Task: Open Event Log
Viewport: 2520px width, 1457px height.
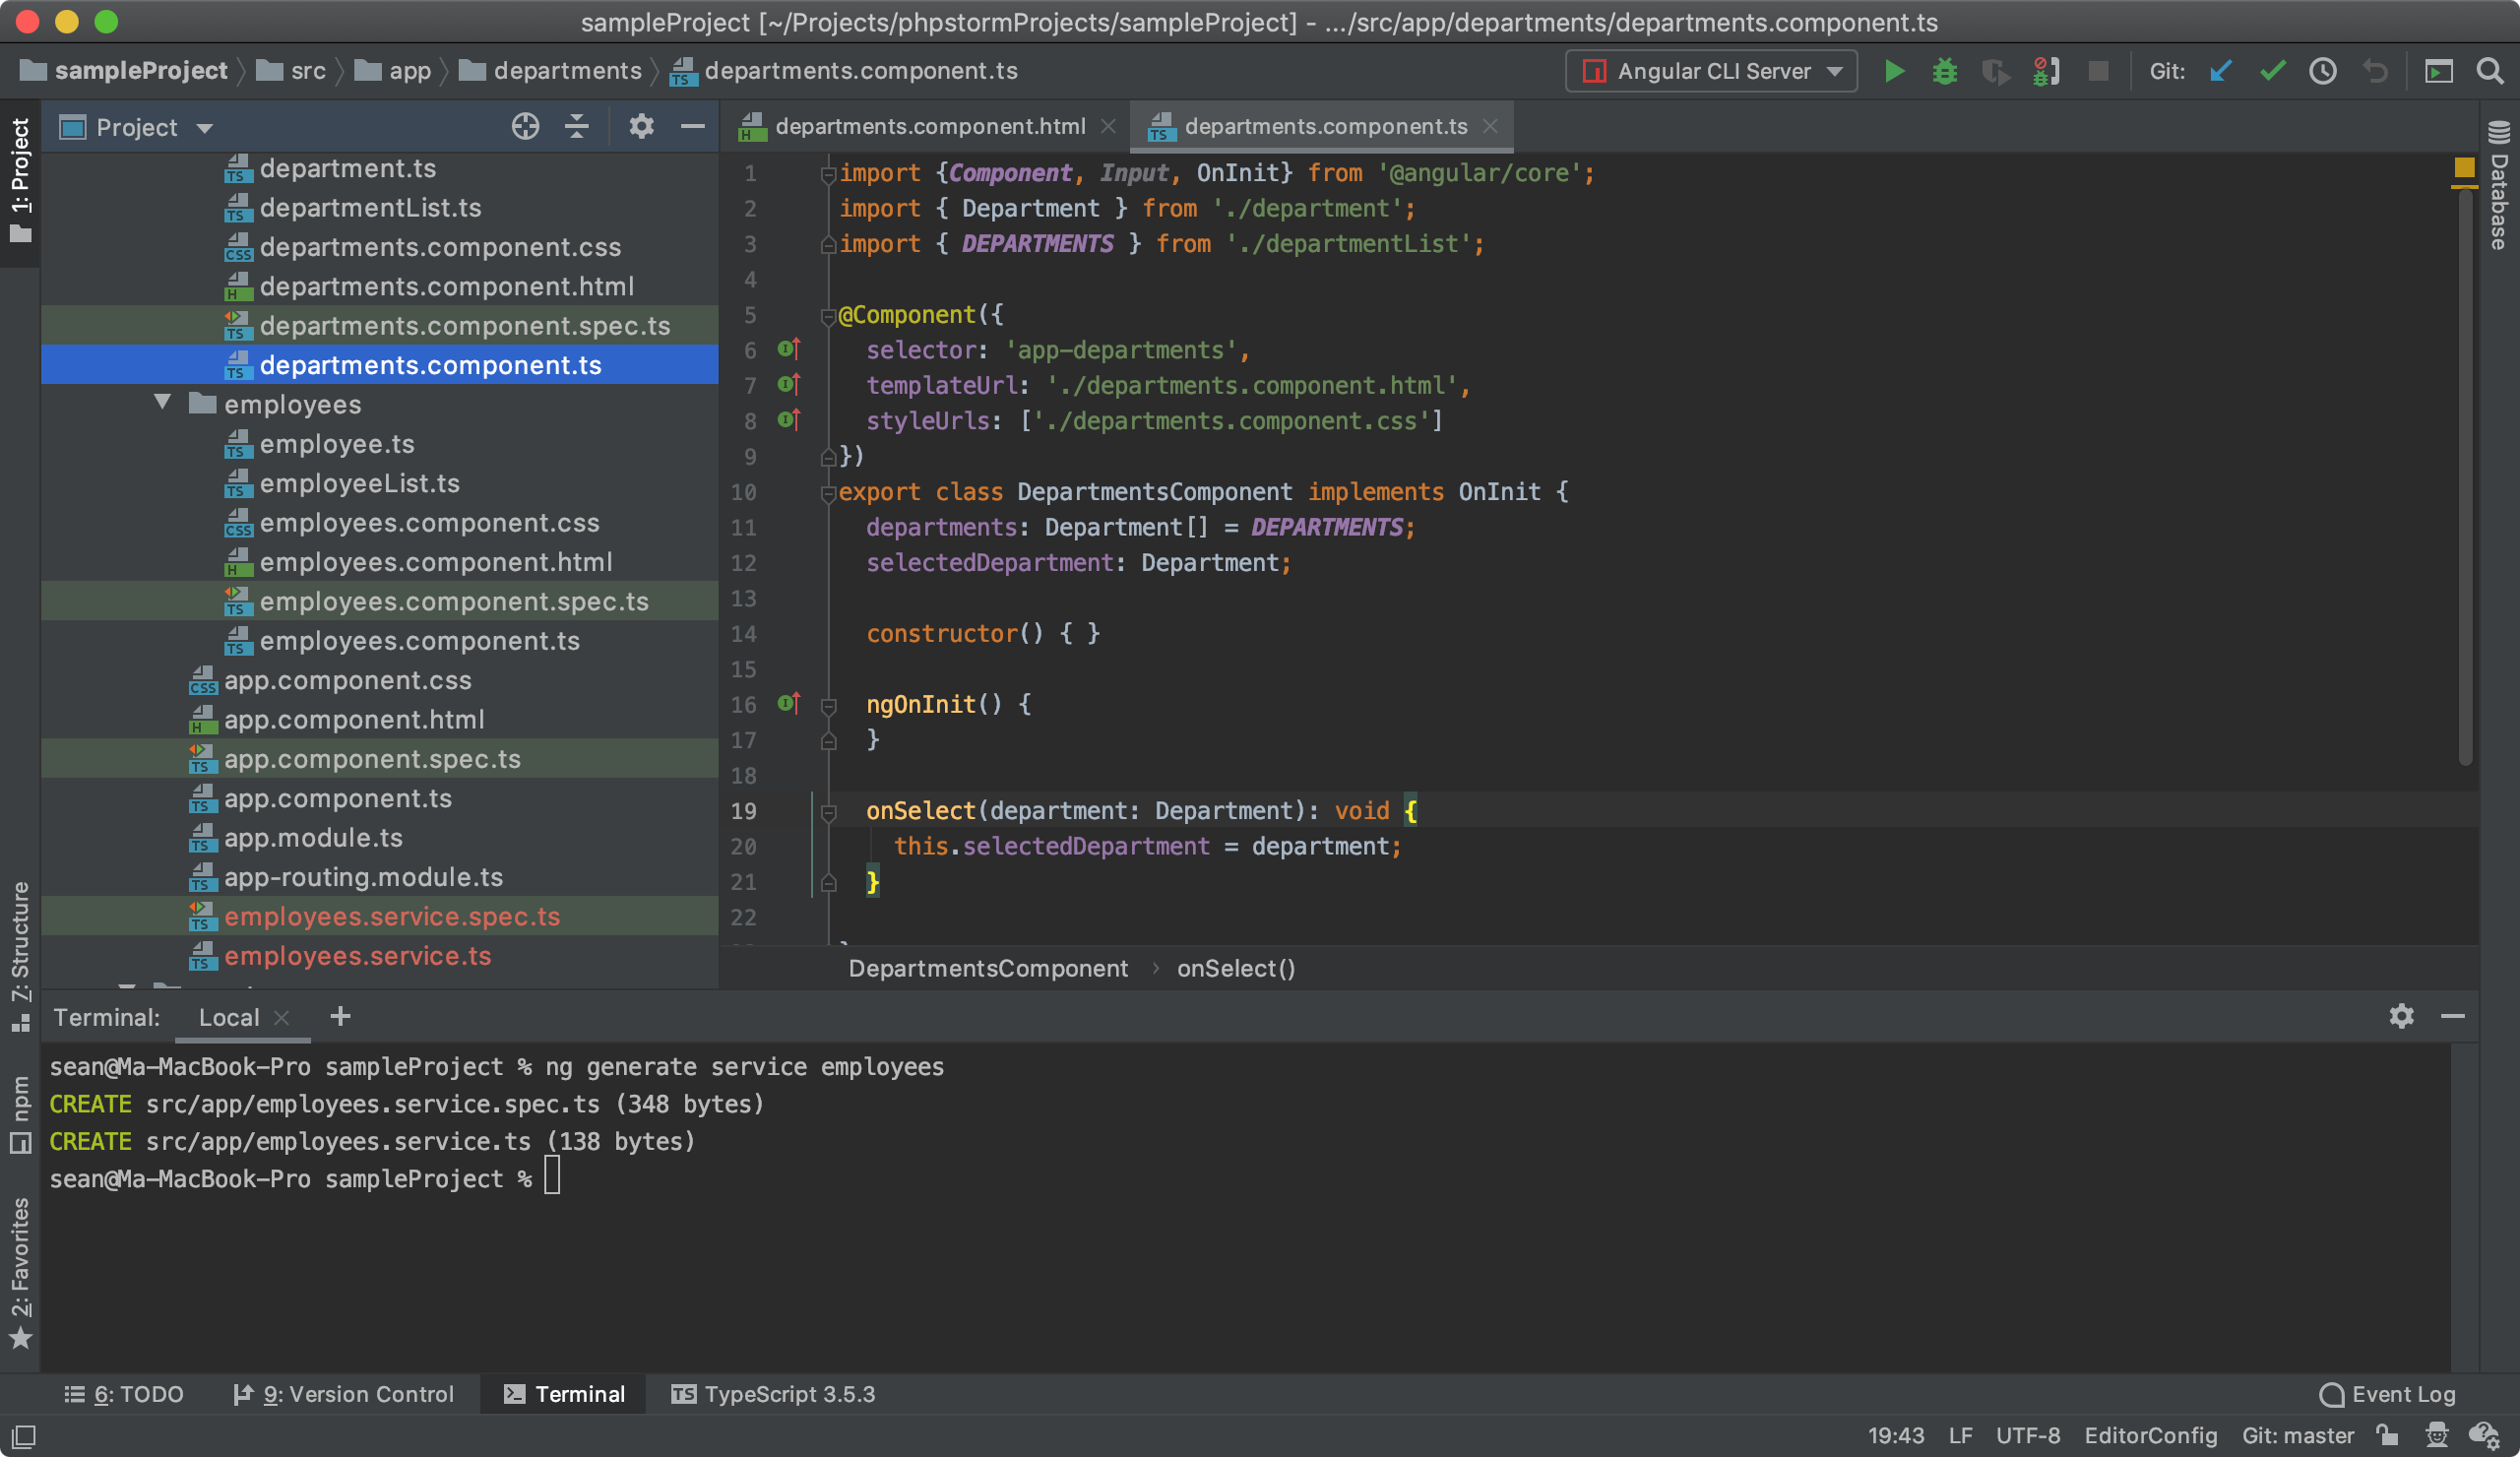Action: tap(2388, 1393)
